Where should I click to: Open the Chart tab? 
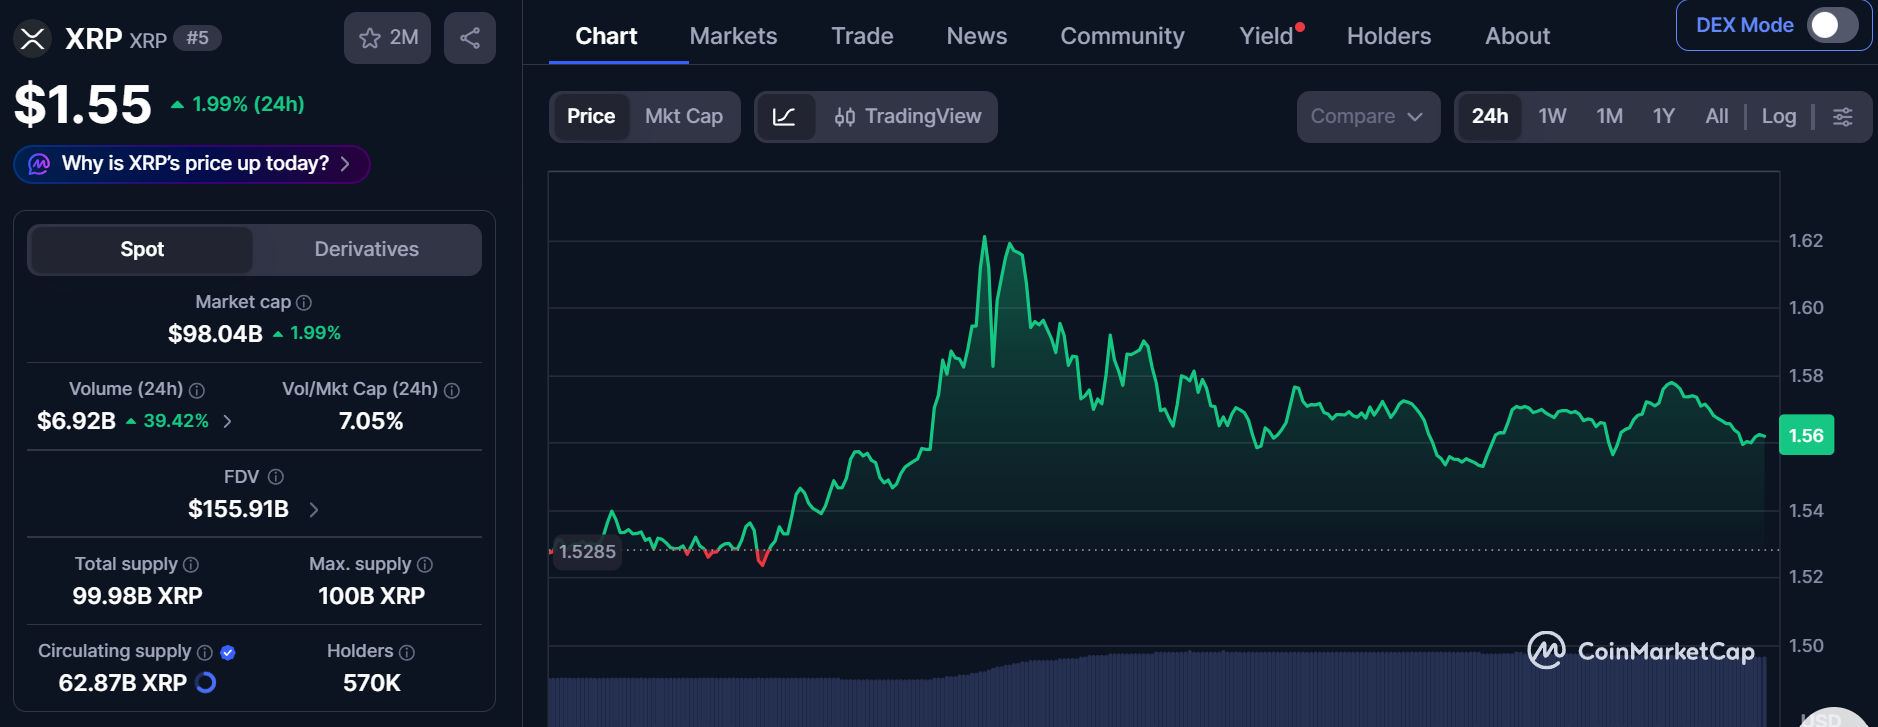pyautogui.click(x=606, y=36)
